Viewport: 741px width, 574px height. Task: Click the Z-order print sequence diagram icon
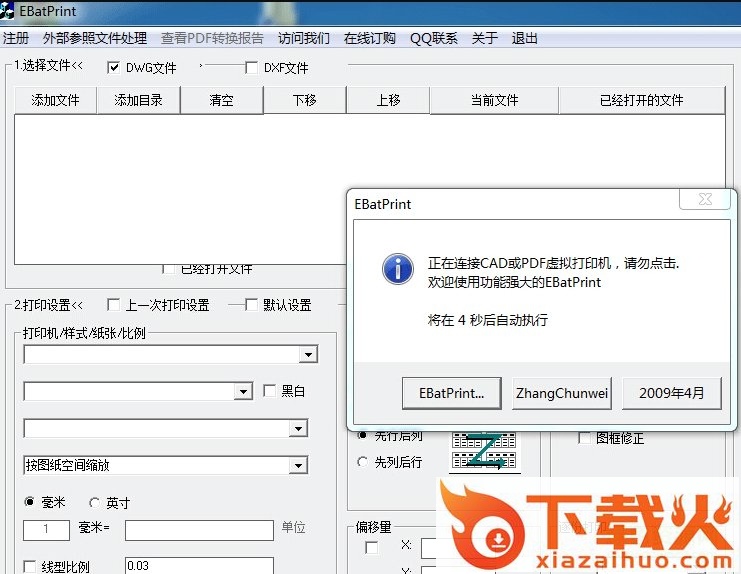[x=484, y=452]
